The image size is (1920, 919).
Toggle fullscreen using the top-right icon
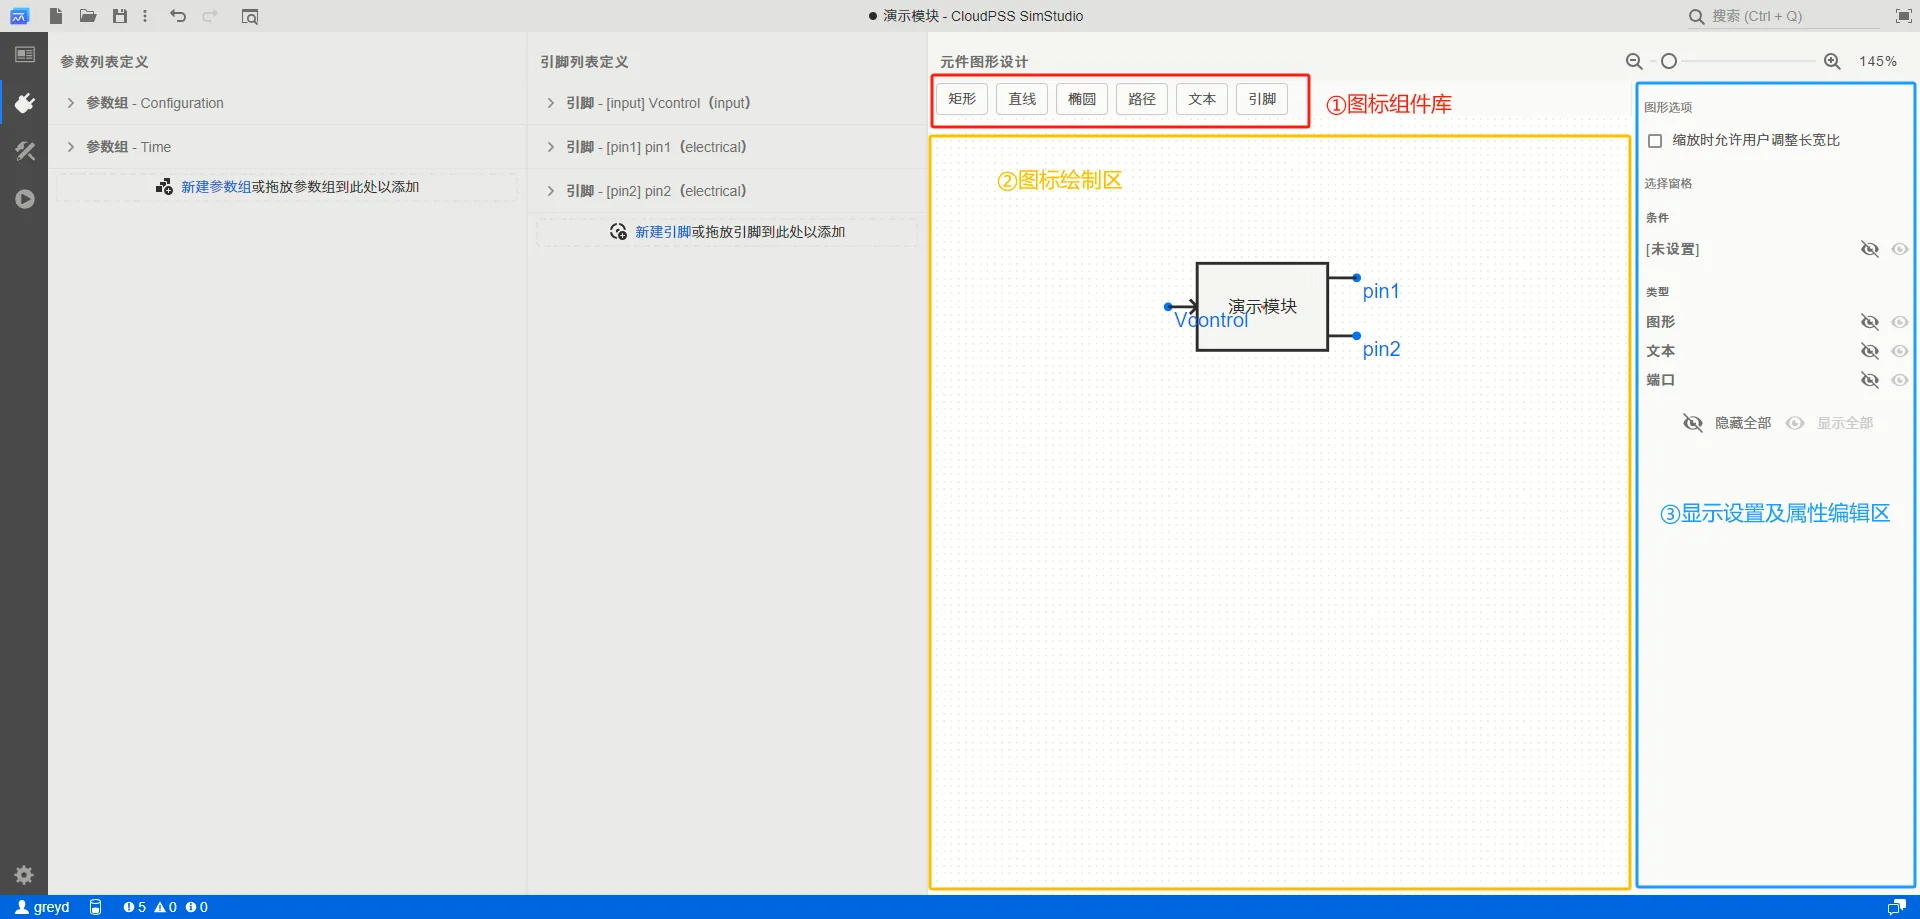click(1904, 16)
